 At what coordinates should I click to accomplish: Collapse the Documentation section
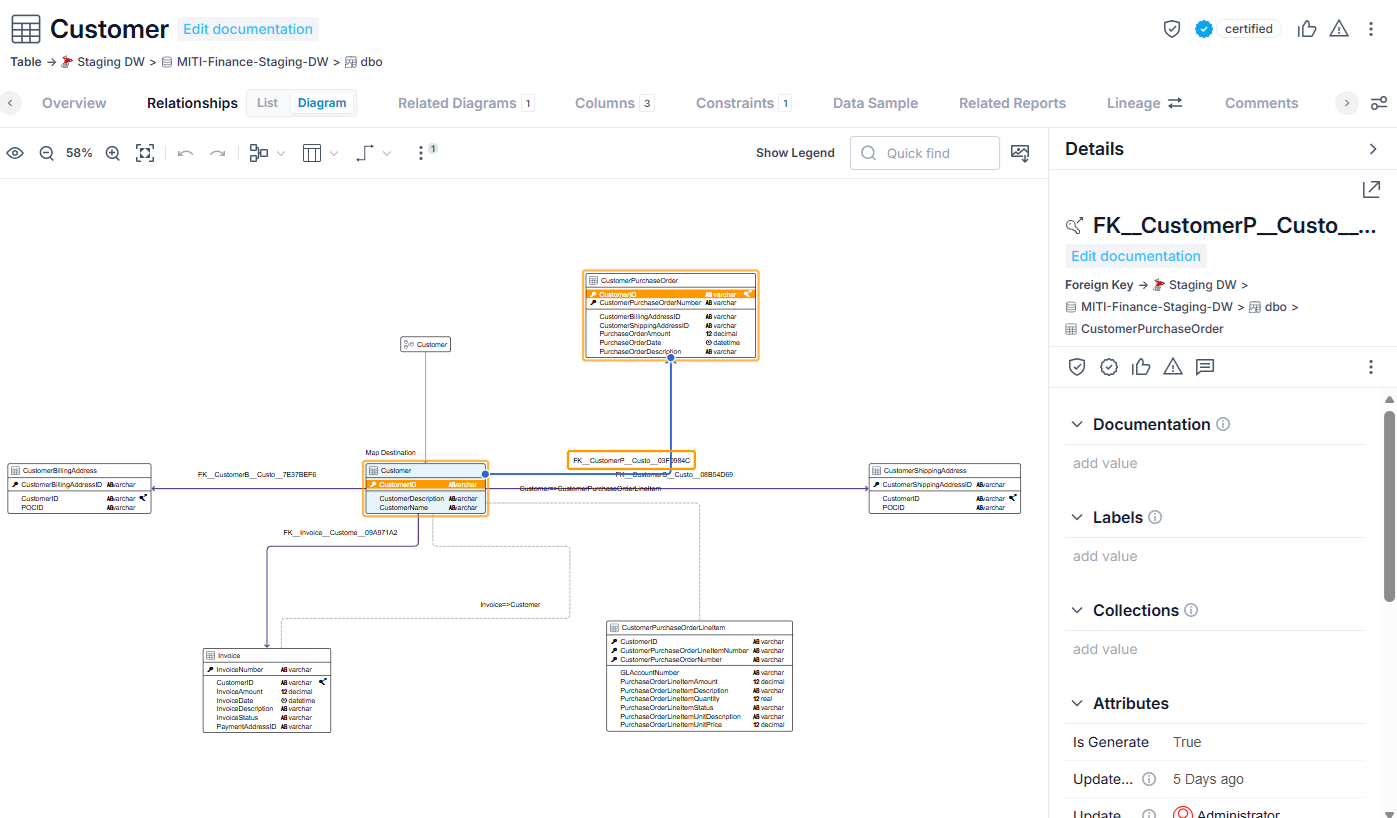(1077, 424)
